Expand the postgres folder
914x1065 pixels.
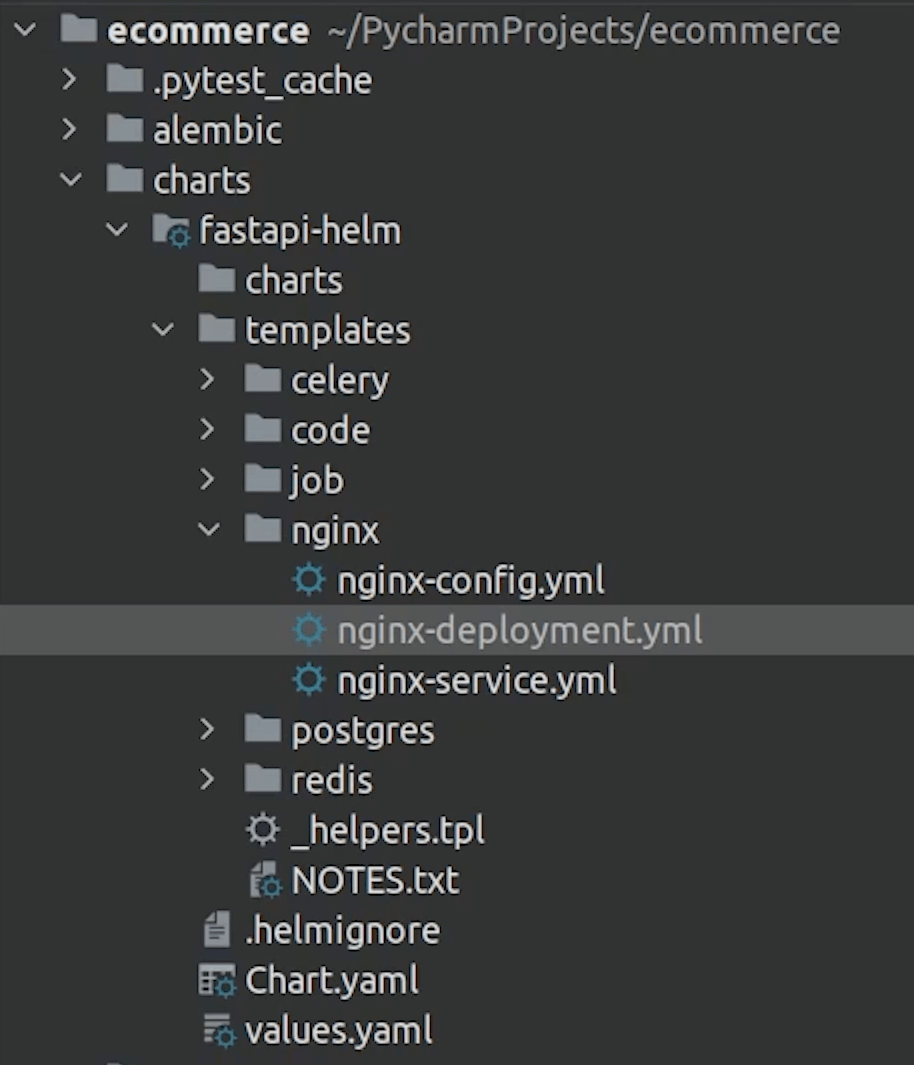[x=207, y=729]
